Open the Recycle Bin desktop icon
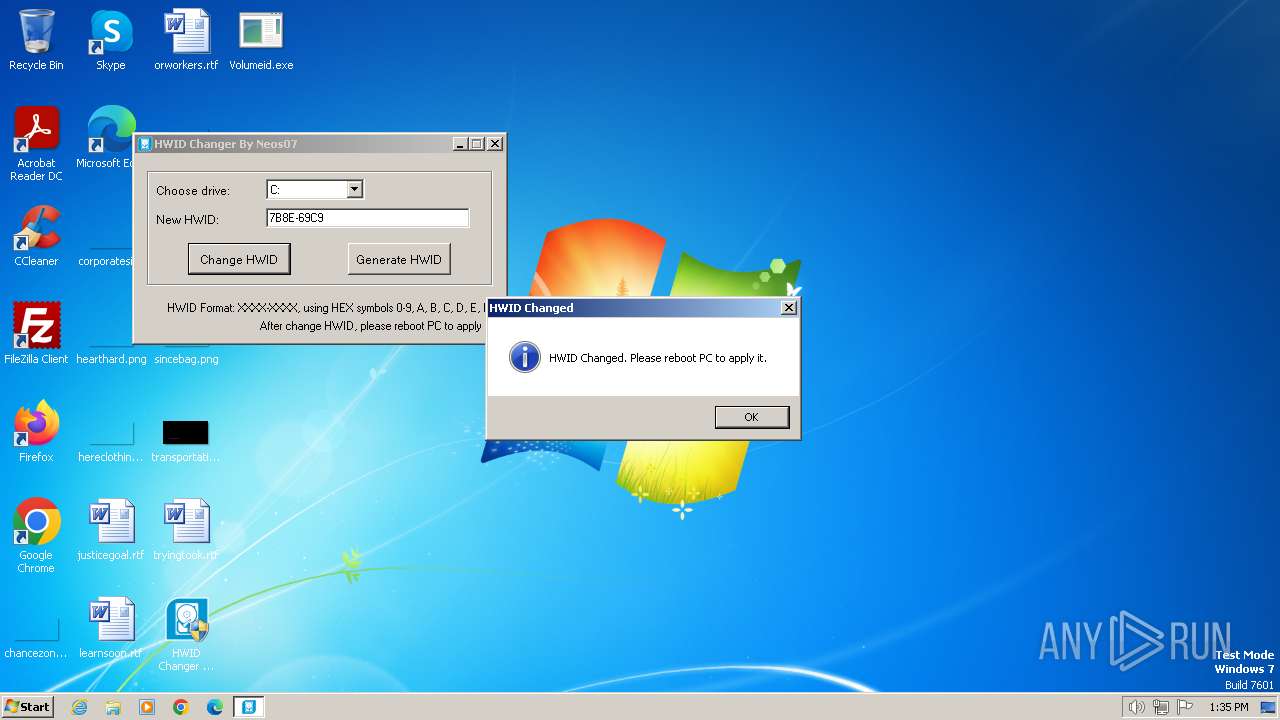 coord(36,40)
